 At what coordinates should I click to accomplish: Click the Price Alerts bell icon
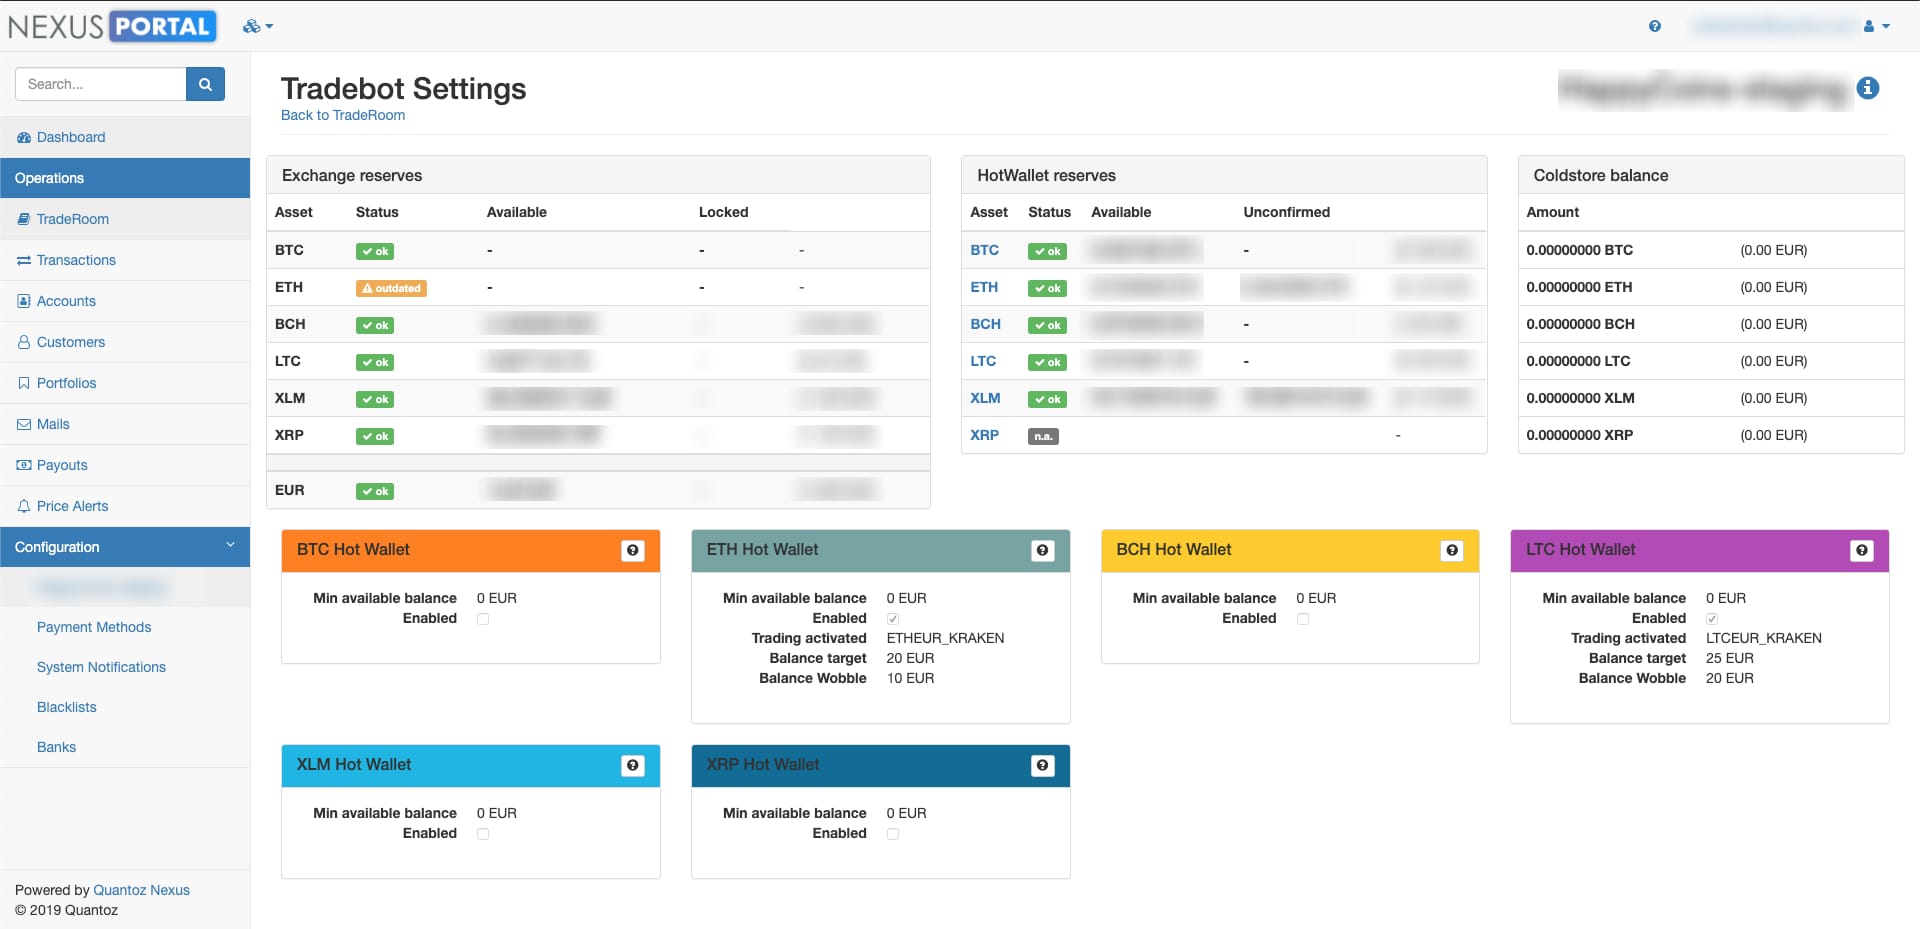(22, 505)
